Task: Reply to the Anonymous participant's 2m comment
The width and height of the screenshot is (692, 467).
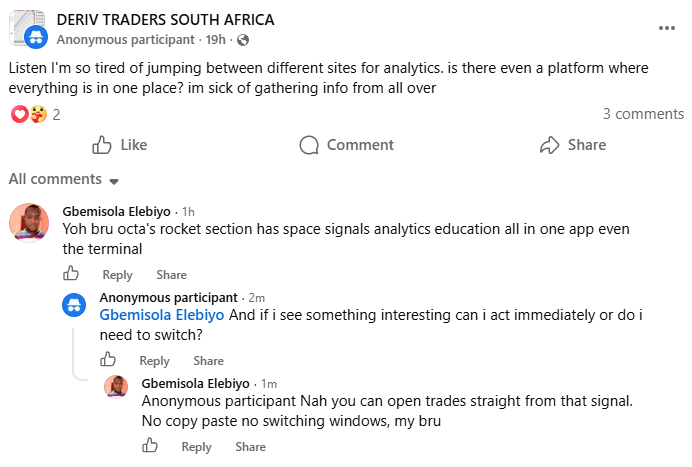Action: (x=154, y=361)
